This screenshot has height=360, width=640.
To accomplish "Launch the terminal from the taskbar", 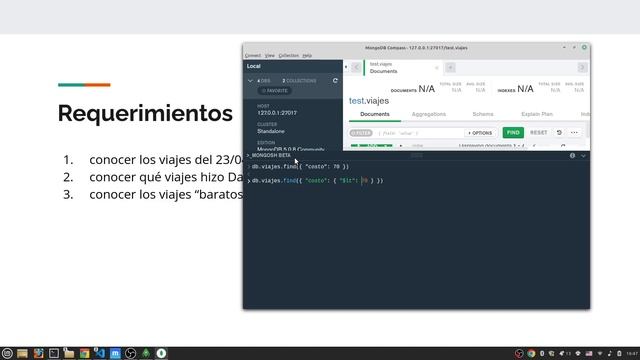I will point(53,353).
